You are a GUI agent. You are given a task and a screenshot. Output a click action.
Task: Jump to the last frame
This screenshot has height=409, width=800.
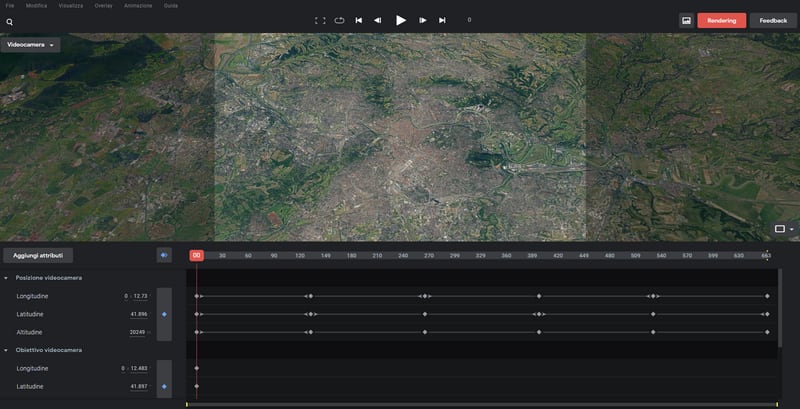coord(442,20)
